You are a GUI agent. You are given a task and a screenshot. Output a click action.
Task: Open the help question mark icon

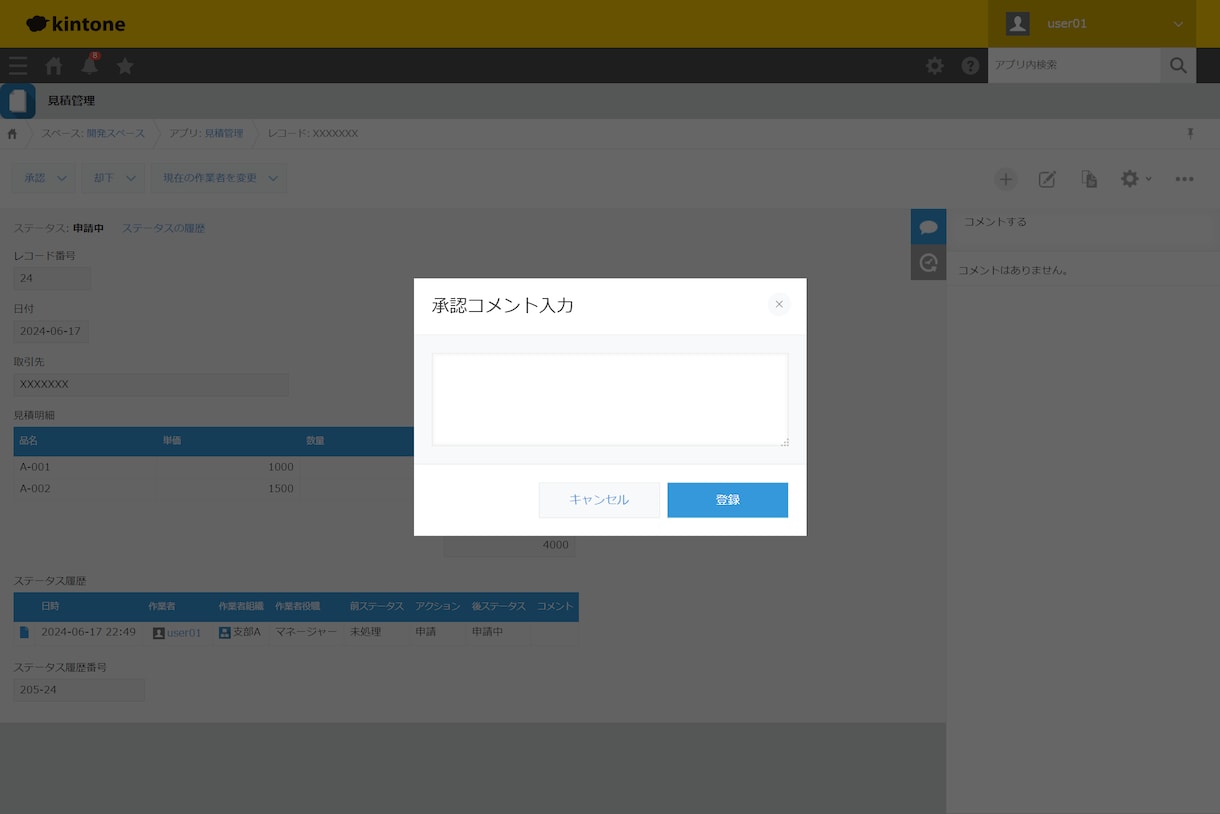tap(970, 66)
